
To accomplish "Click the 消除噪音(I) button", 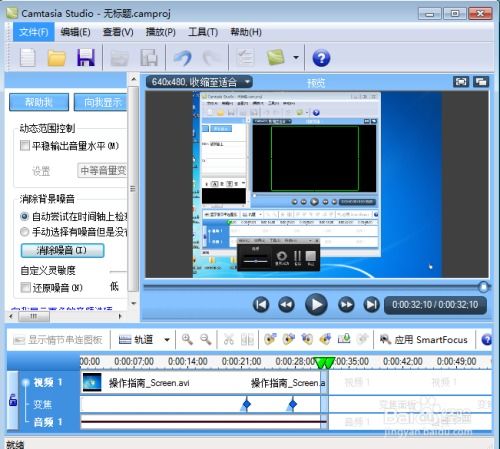I will 62,250.
